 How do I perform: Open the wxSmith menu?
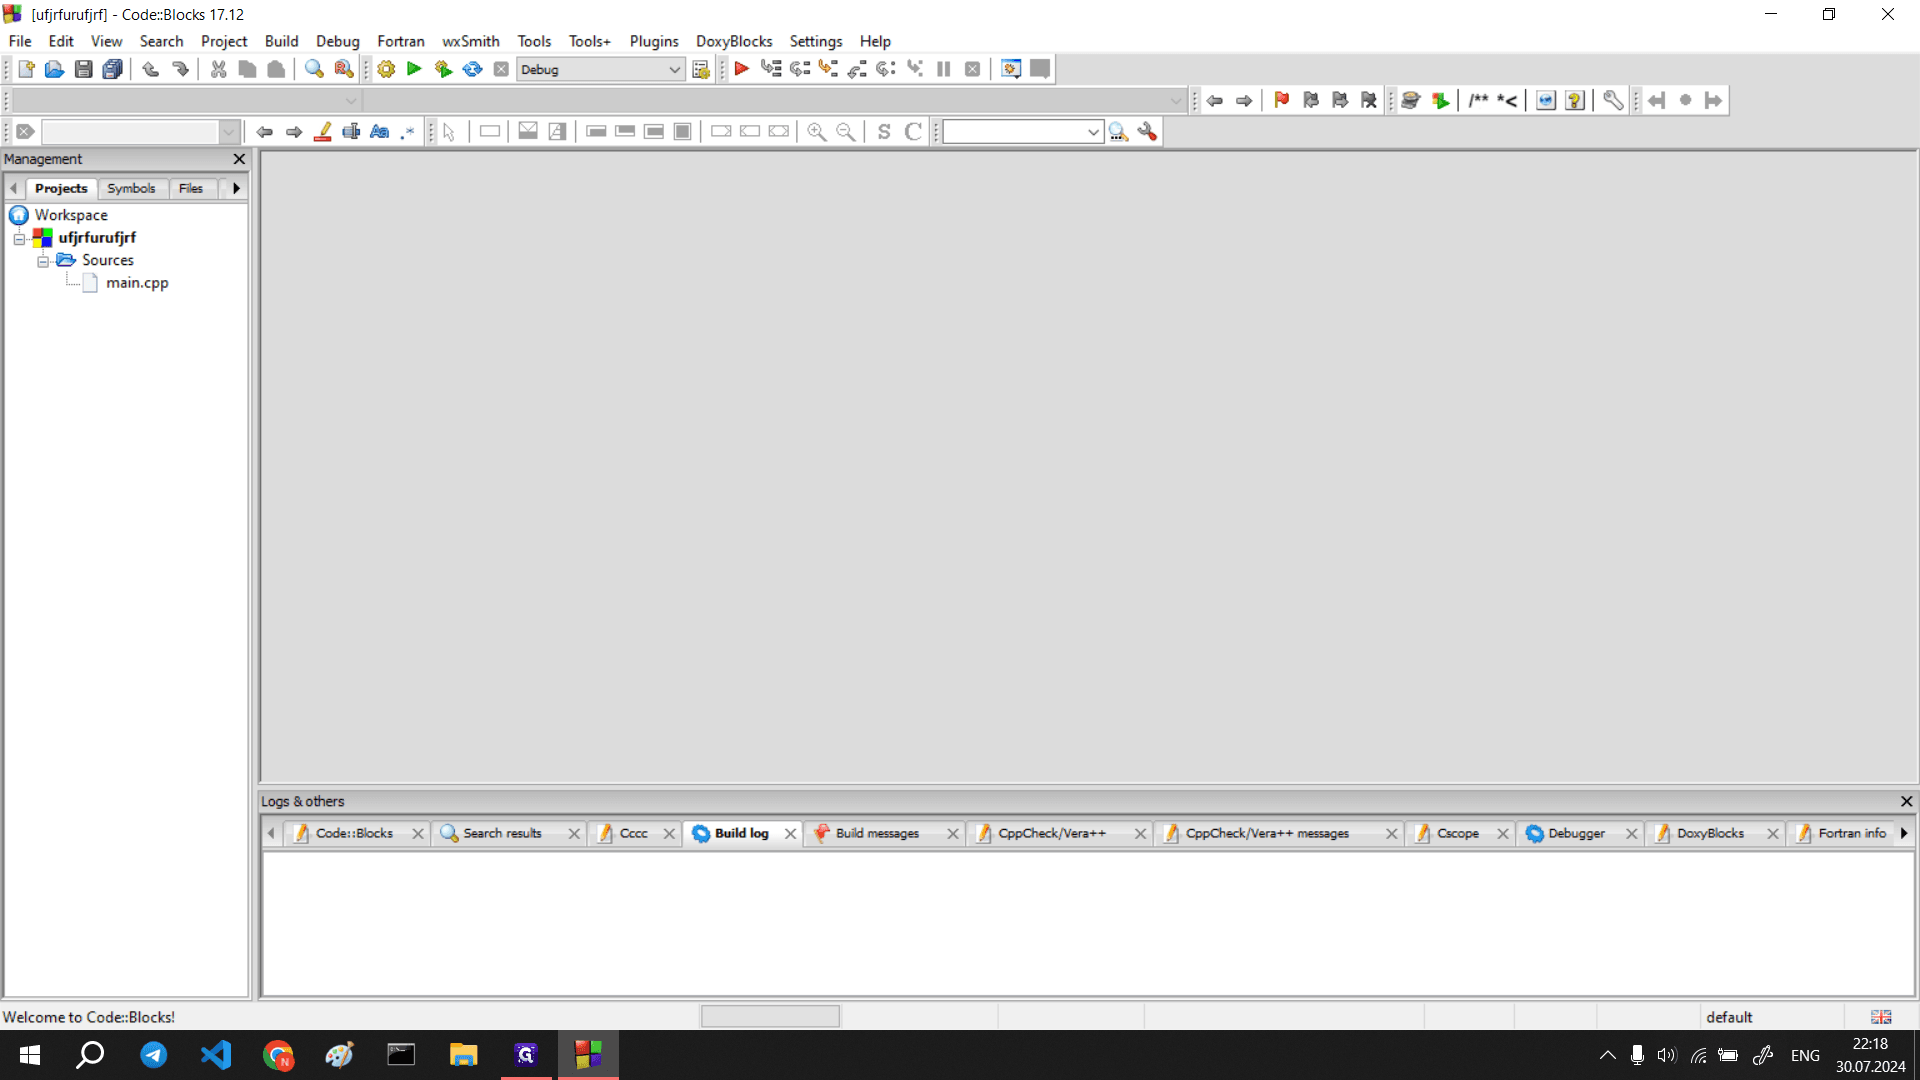coord(471,41)
